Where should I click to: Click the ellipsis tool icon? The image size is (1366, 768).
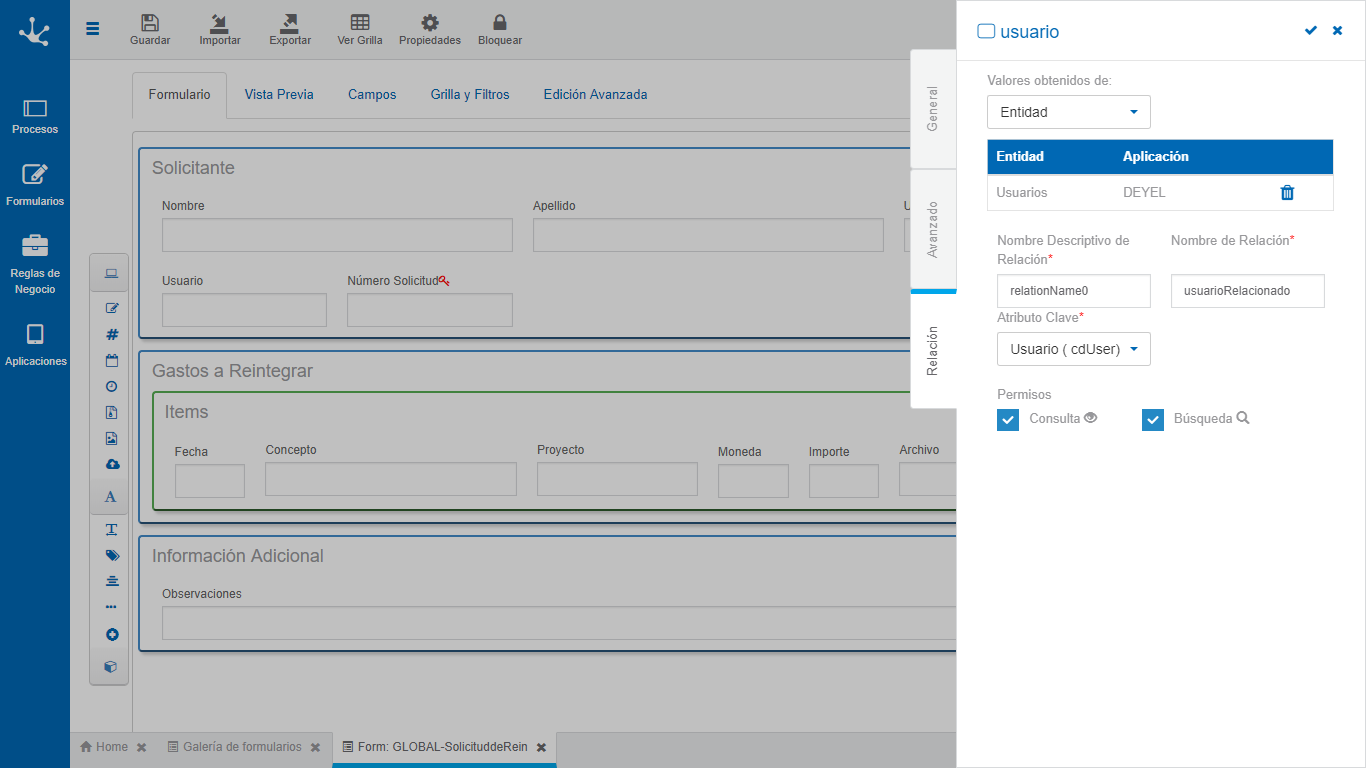(x=111, y=607)
